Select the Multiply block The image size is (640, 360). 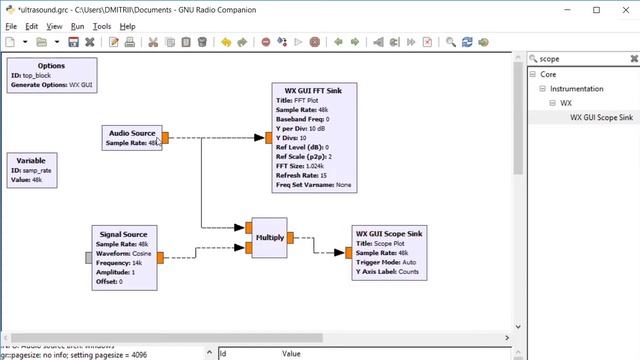[x=269, y=238]
